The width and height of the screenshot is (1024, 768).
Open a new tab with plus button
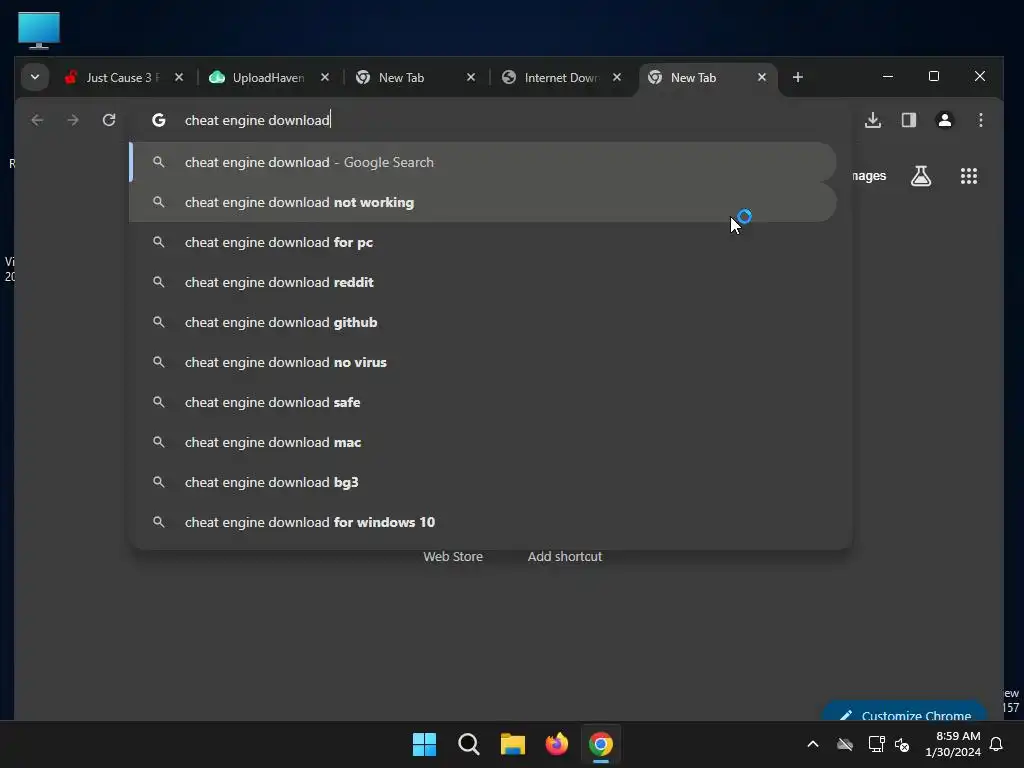797,78
